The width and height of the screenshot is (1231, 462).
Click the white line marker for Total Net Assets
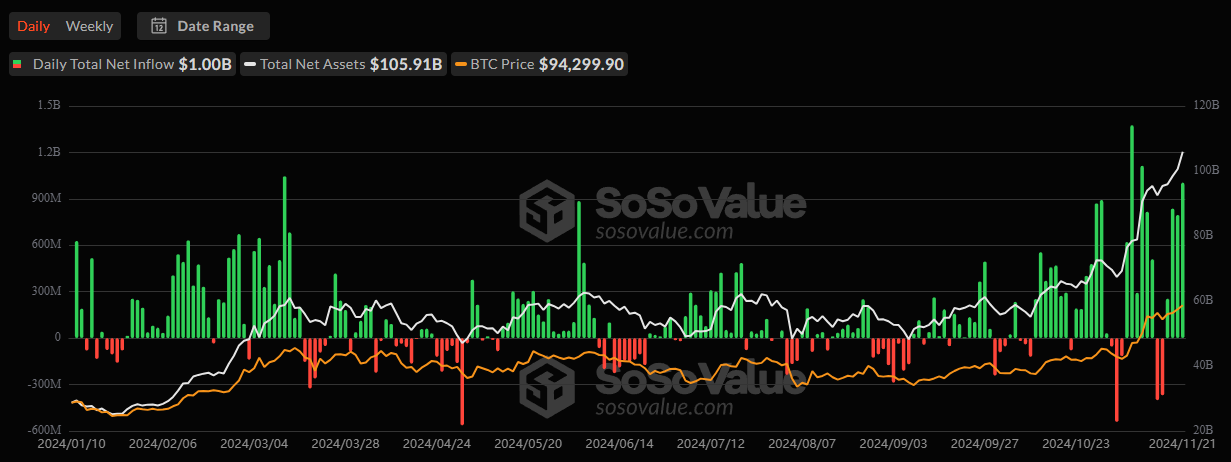(x=248, y=64)
